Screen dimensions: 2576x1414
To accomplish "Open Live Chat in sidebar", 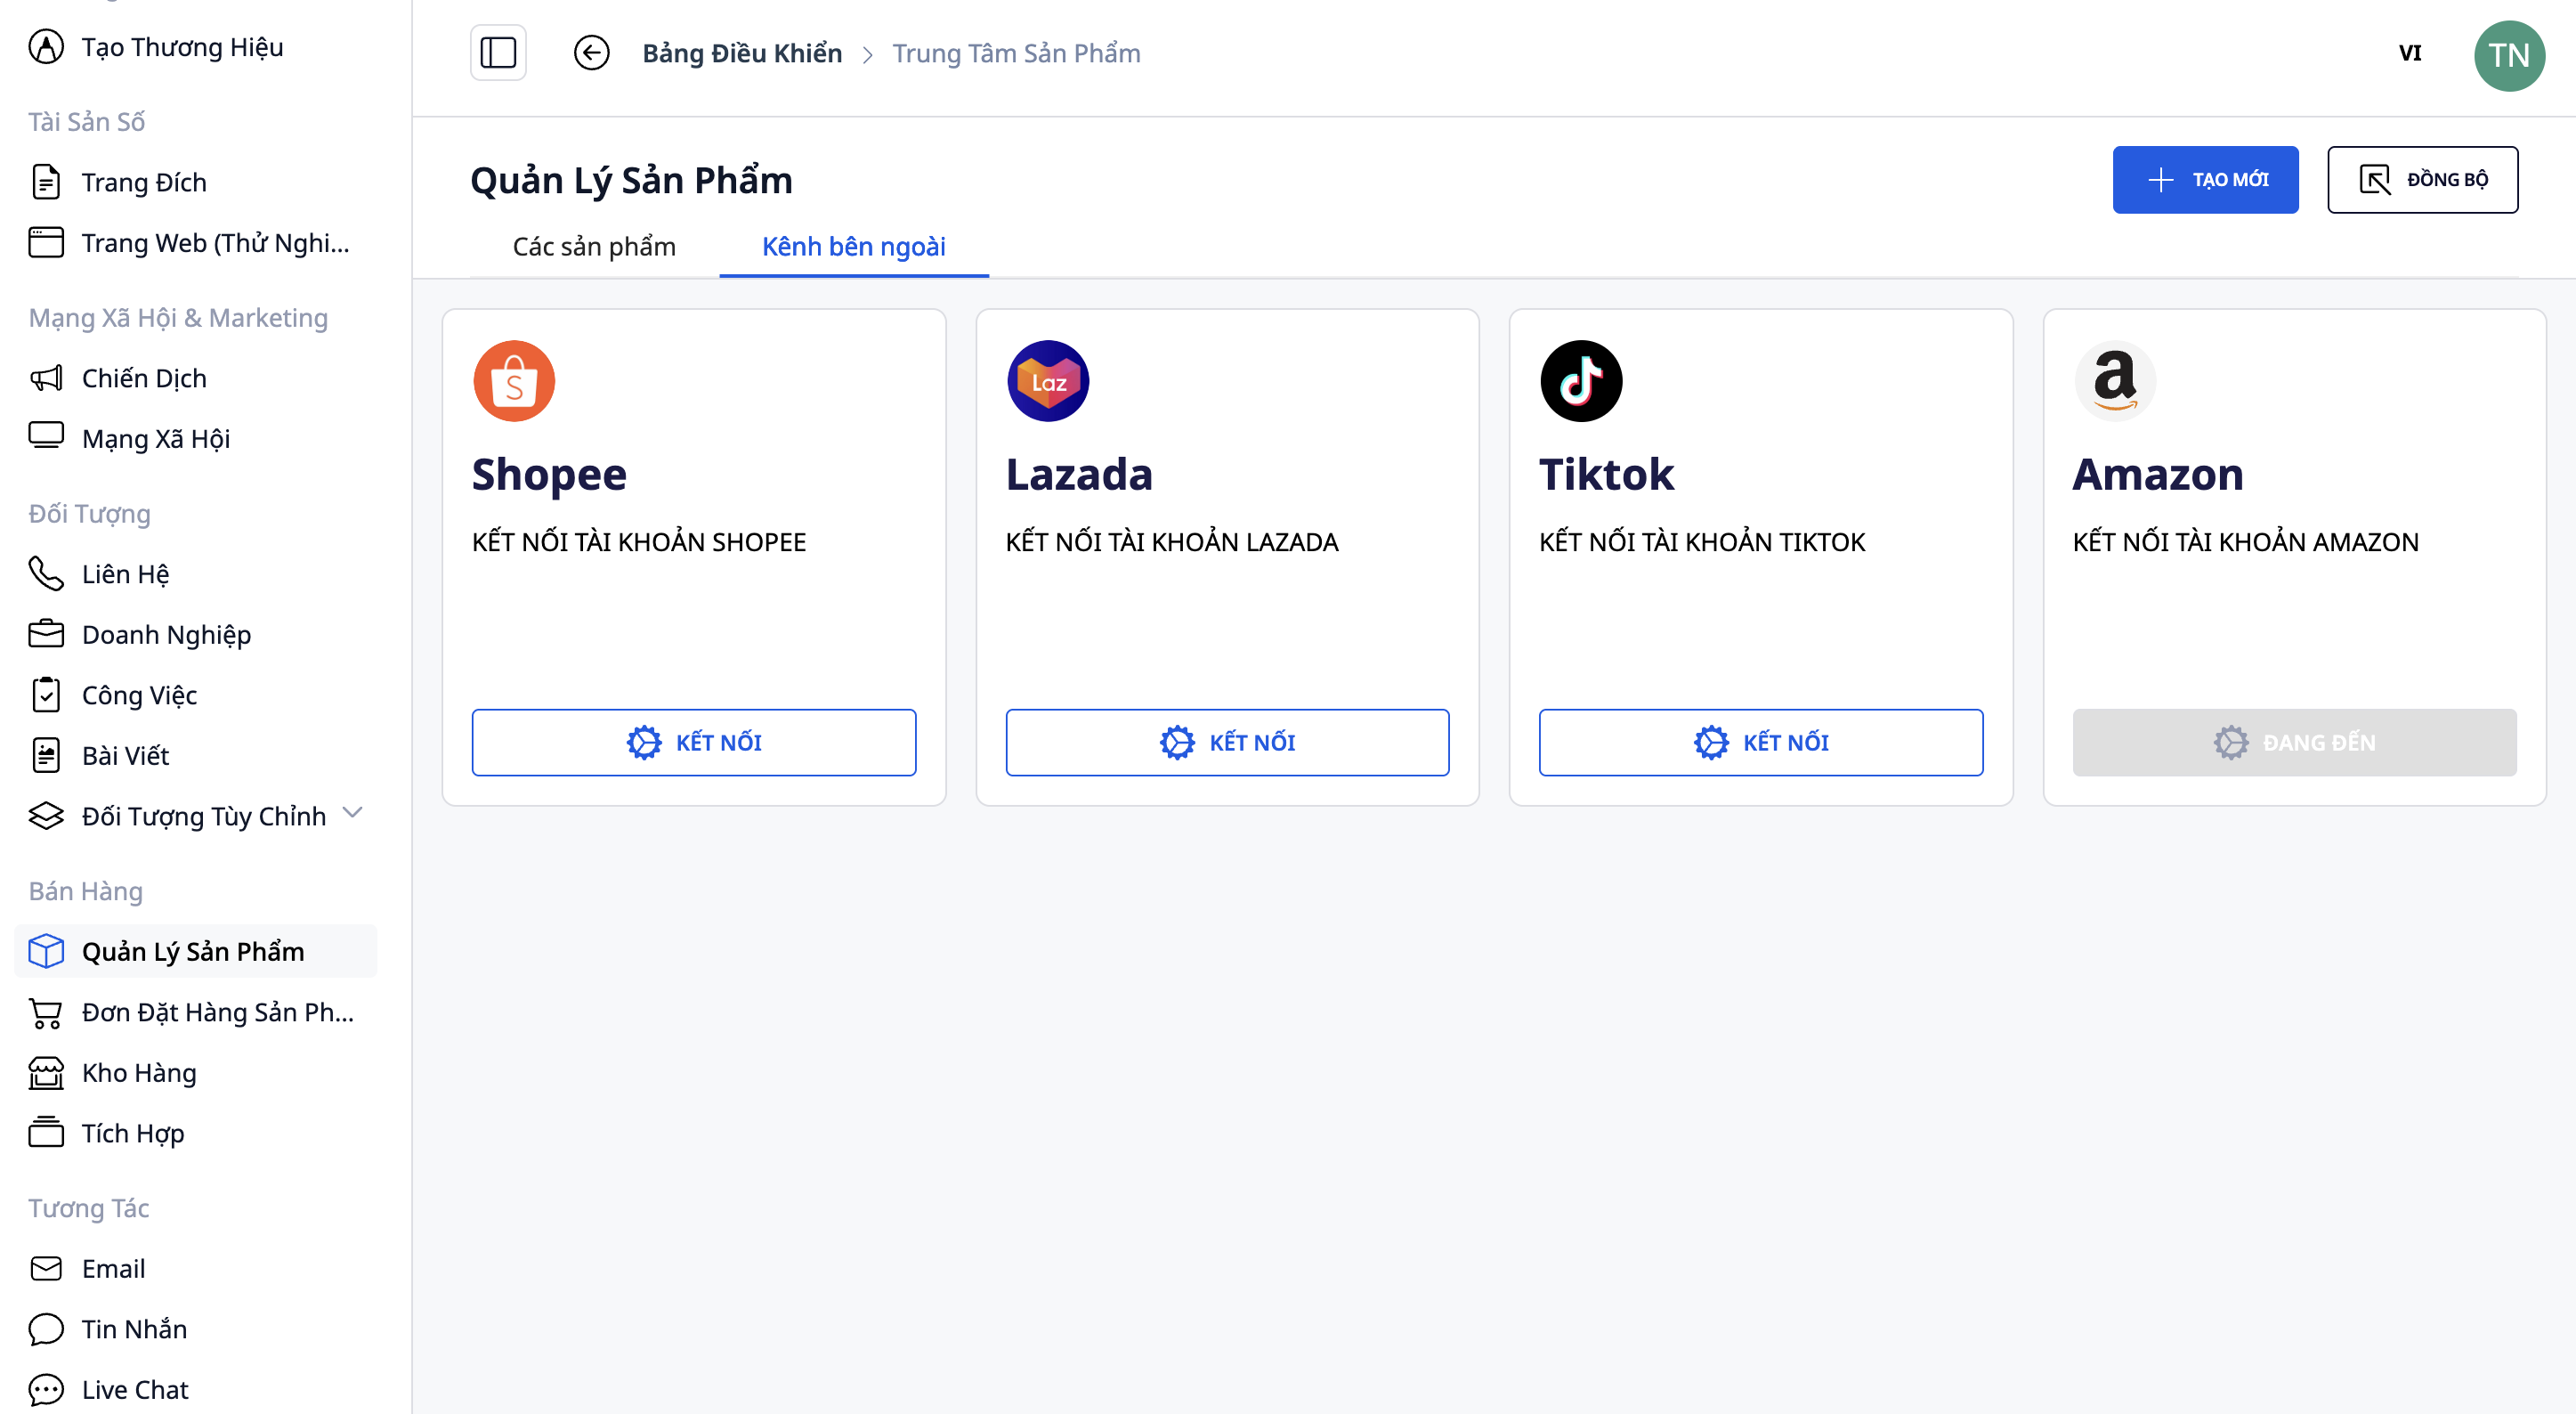I will pos(135,1389).
